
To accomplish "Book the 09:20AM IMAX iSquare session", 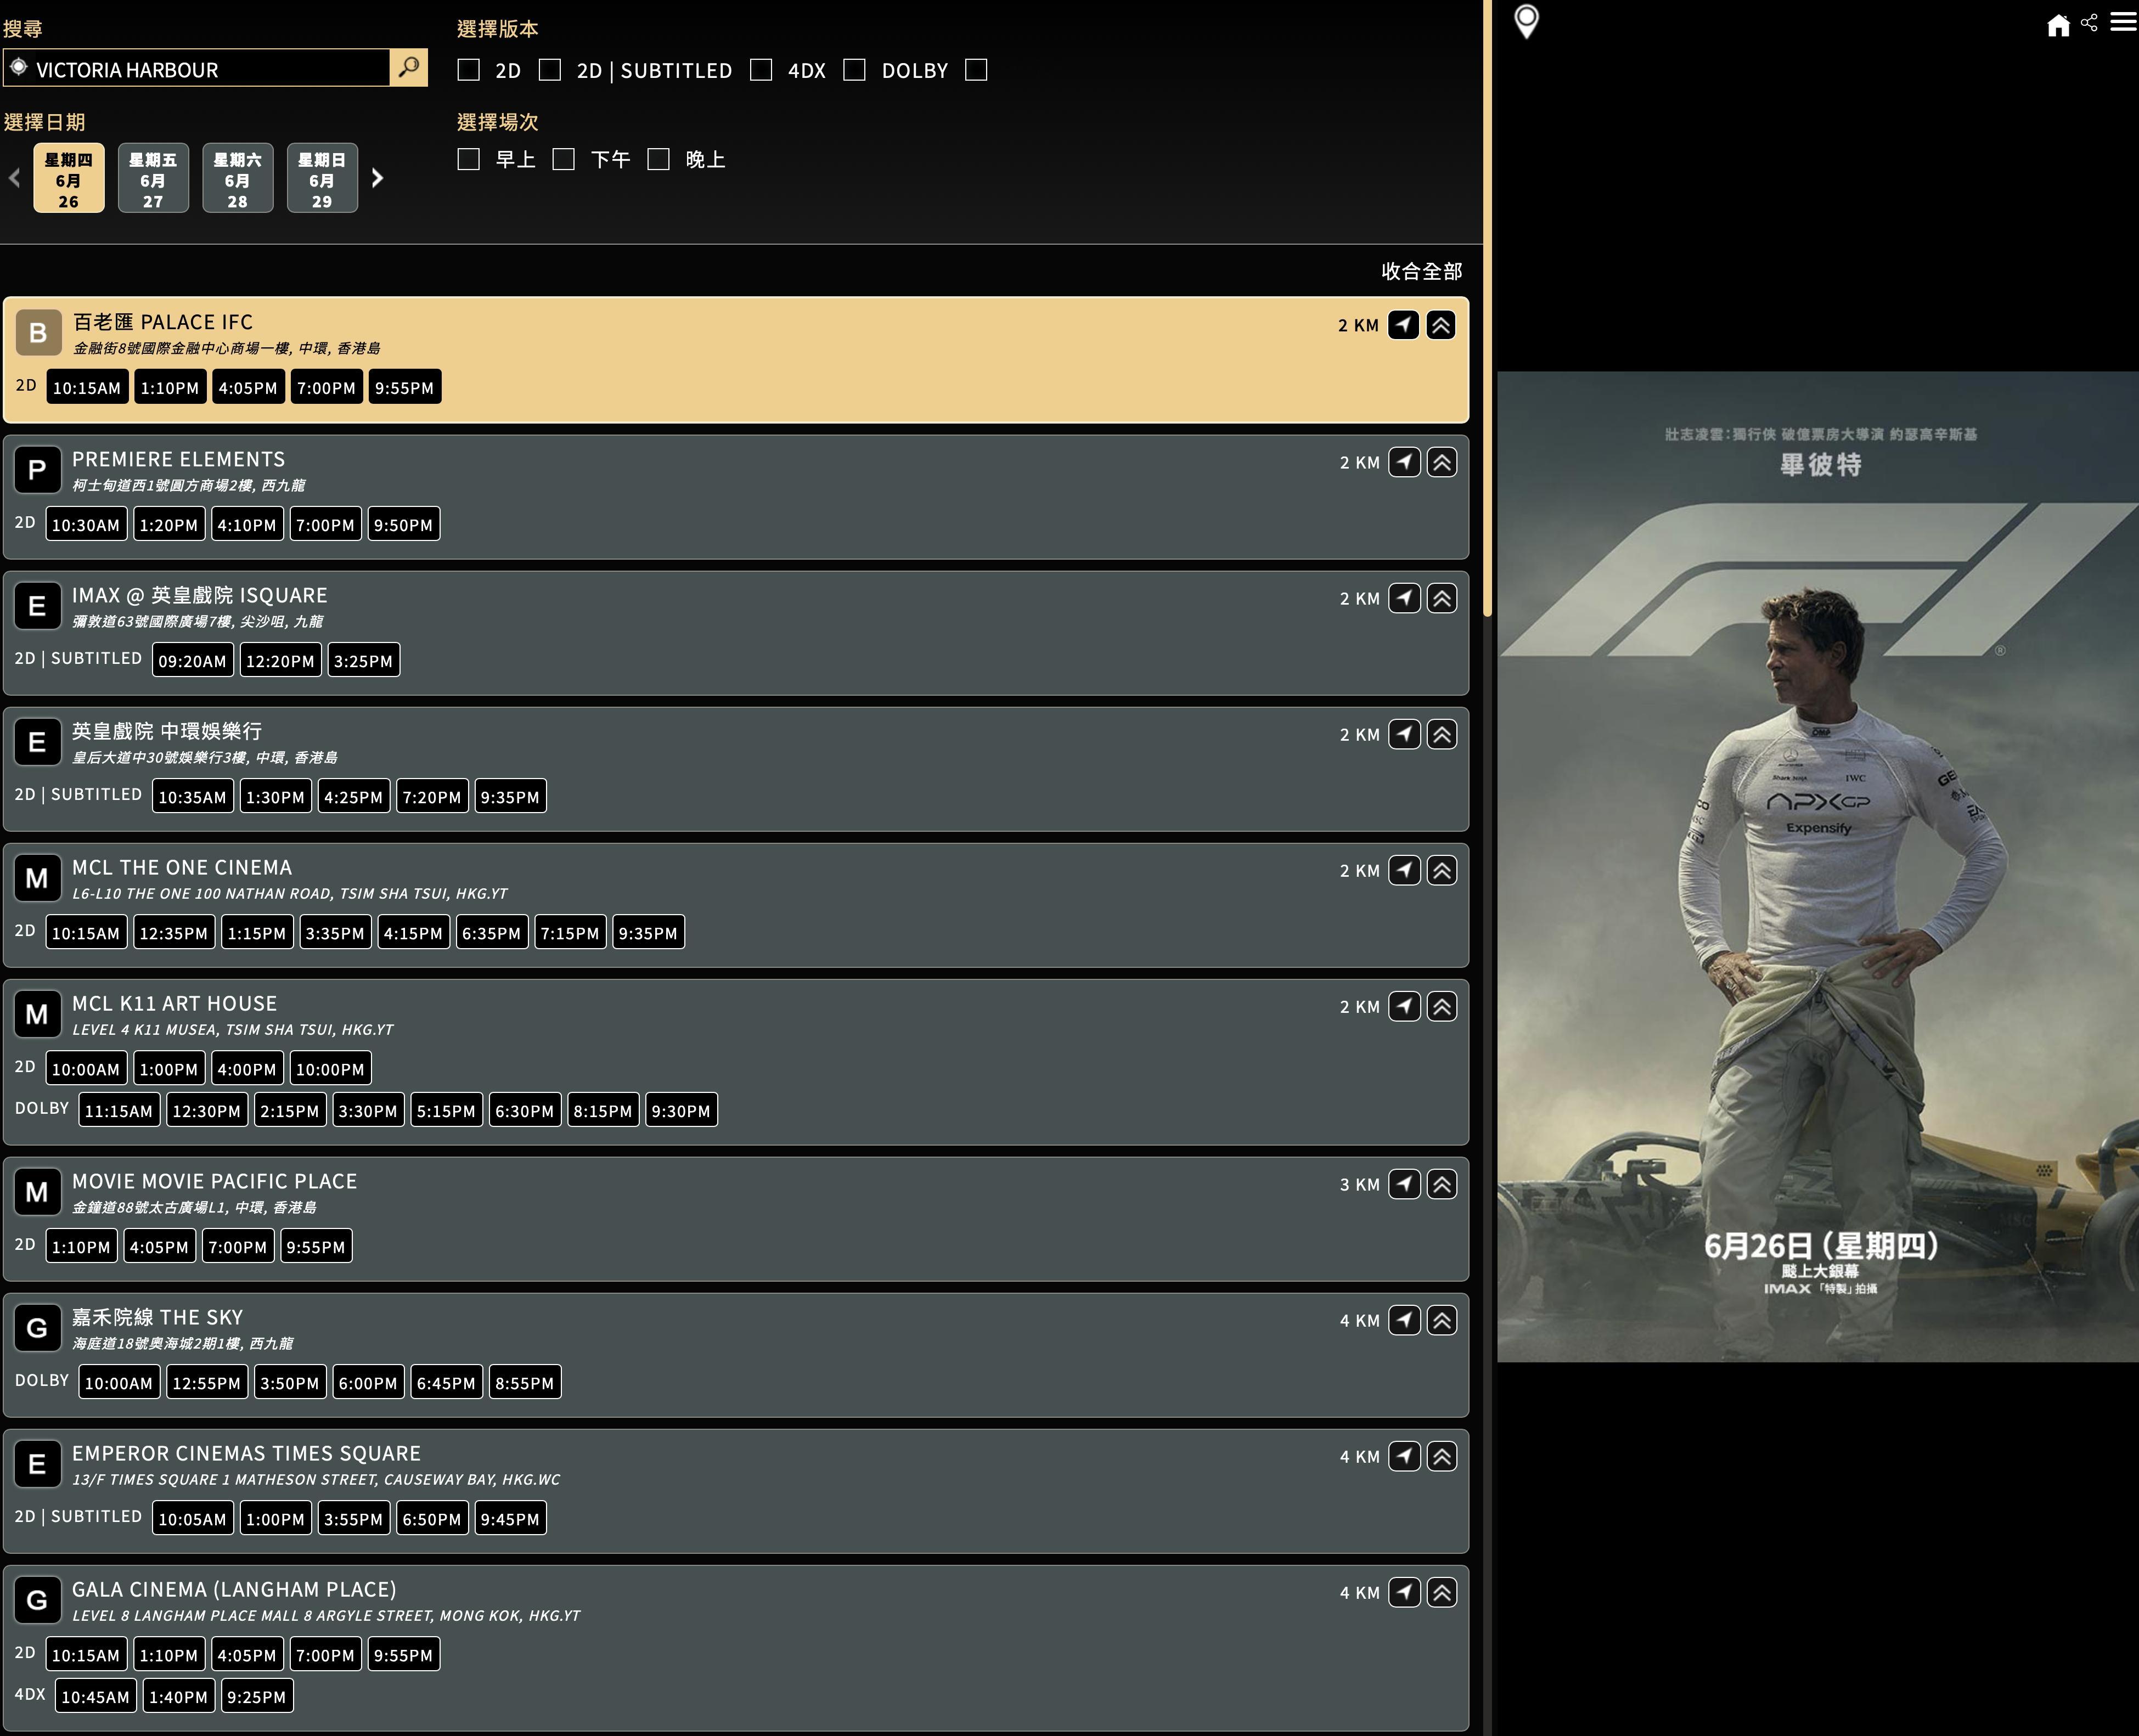I will coord(192,661).
